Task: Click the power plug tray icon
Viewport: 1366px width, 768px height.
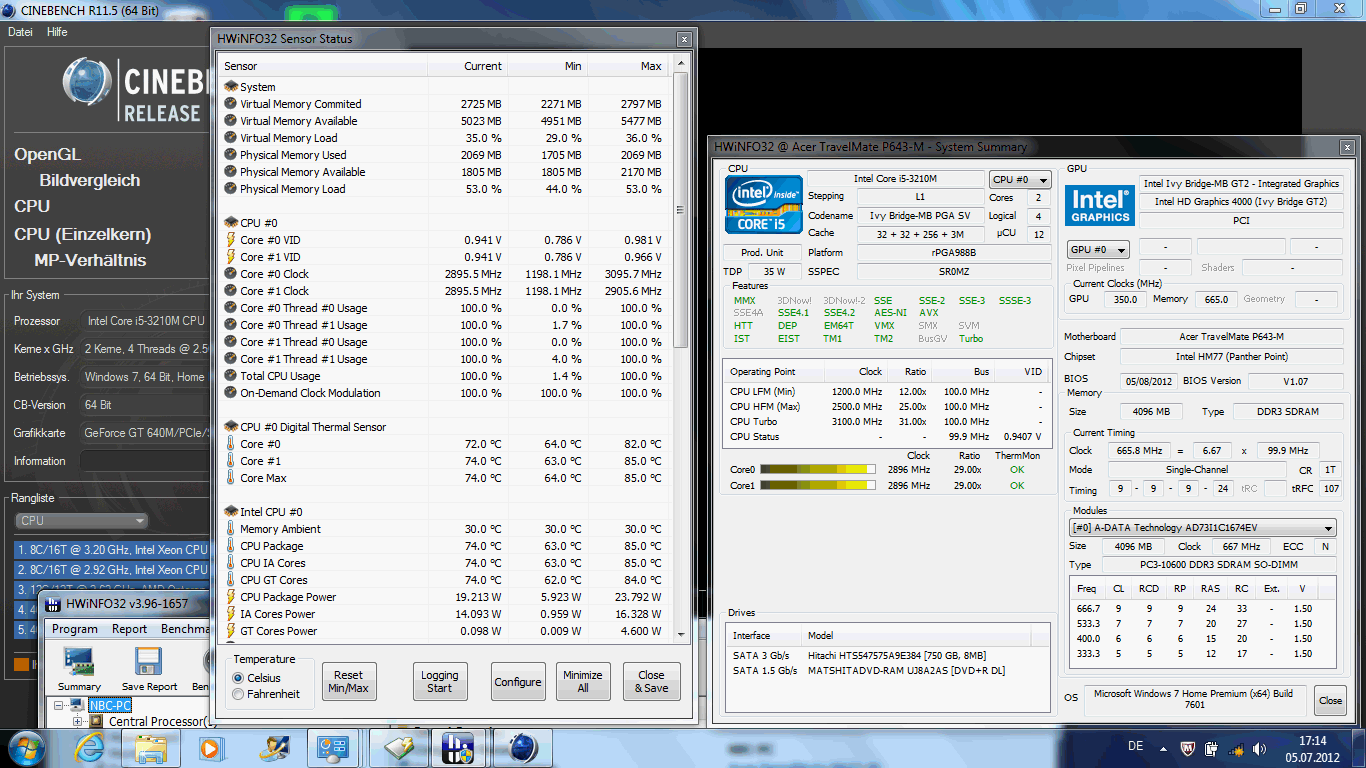Action: click(1211, 747)
